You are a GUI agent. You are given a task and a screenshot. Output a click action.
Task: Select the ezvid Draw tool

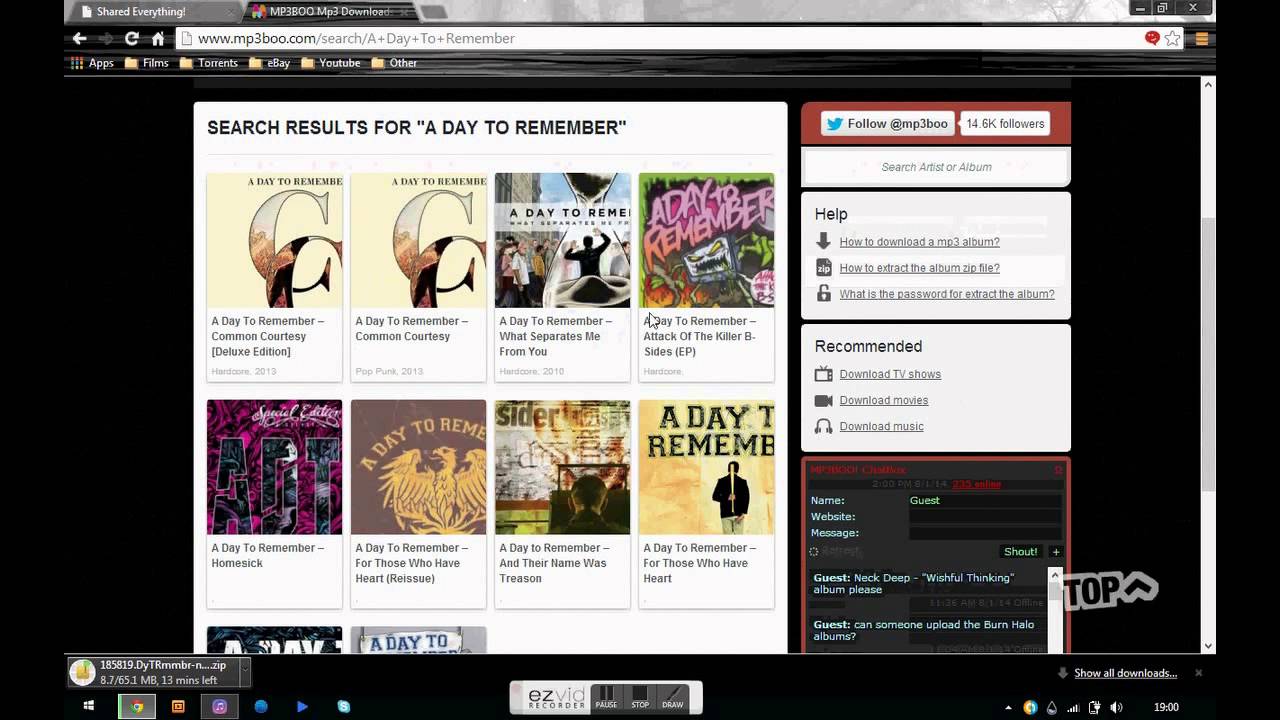(x=673, y=697)
